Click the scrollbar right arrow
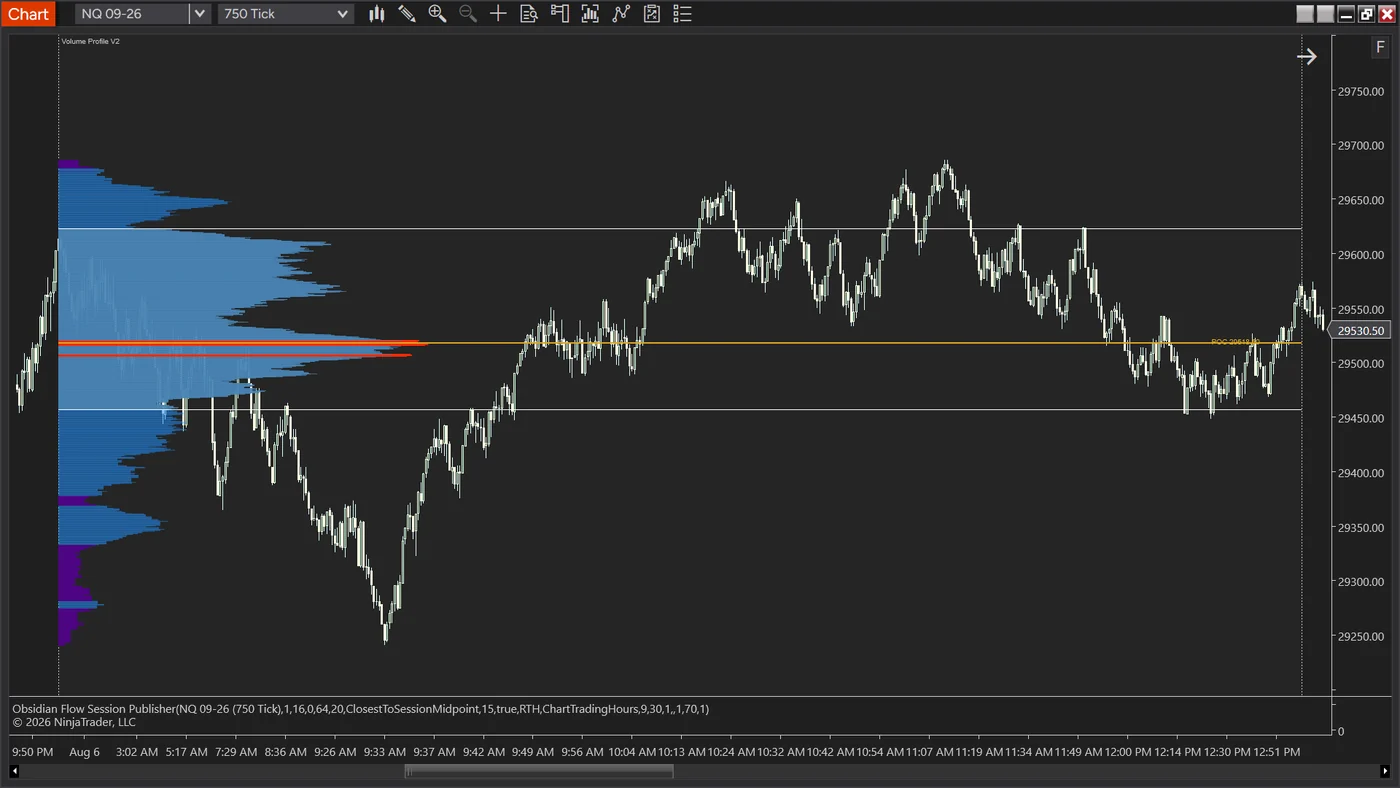 [1385, 771]
